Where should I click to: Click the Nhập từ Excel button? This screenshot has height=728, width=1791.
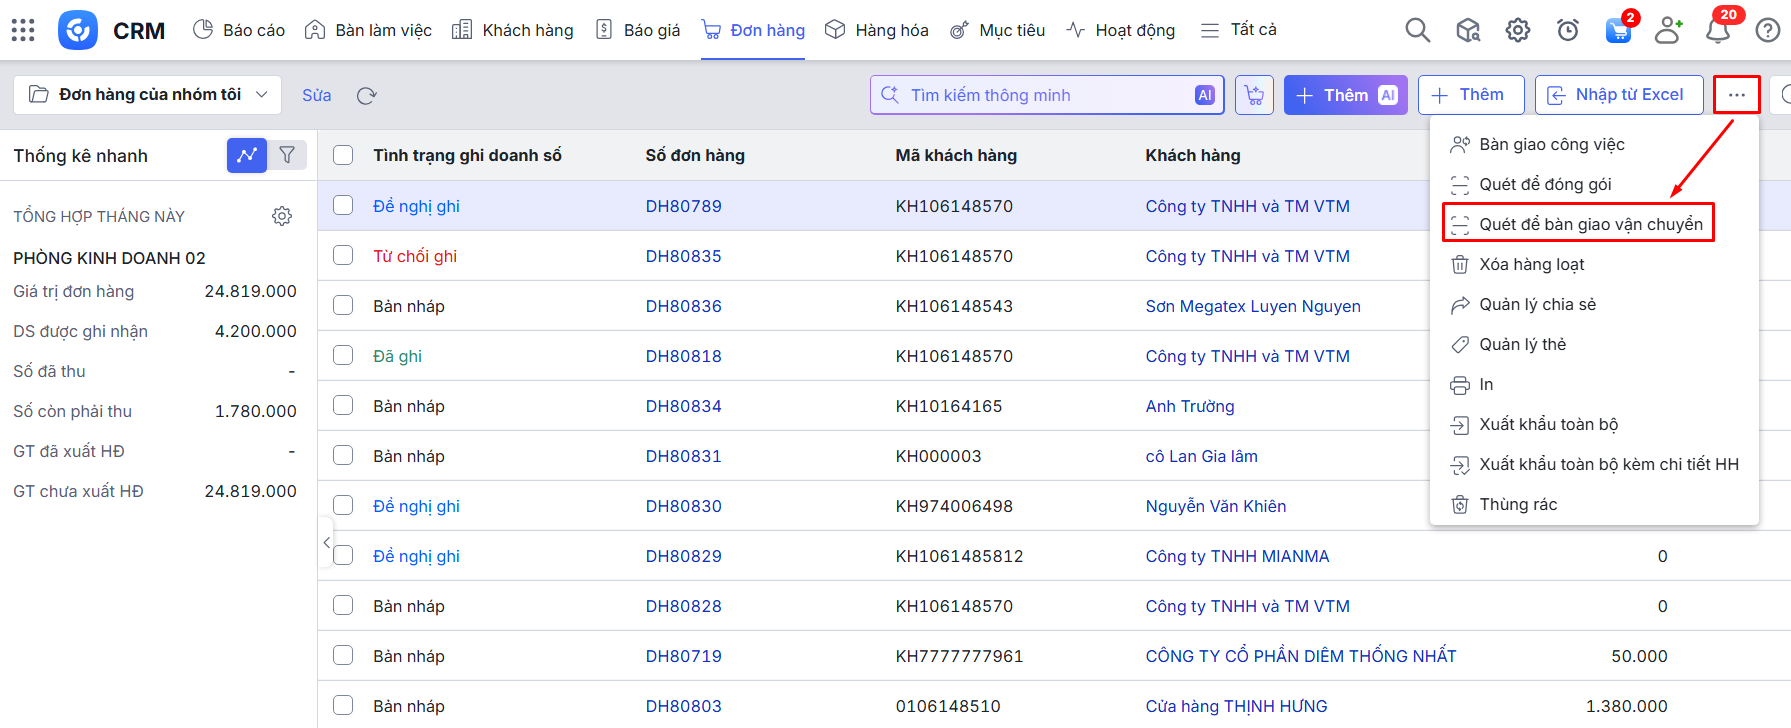tap(1618, 95)
